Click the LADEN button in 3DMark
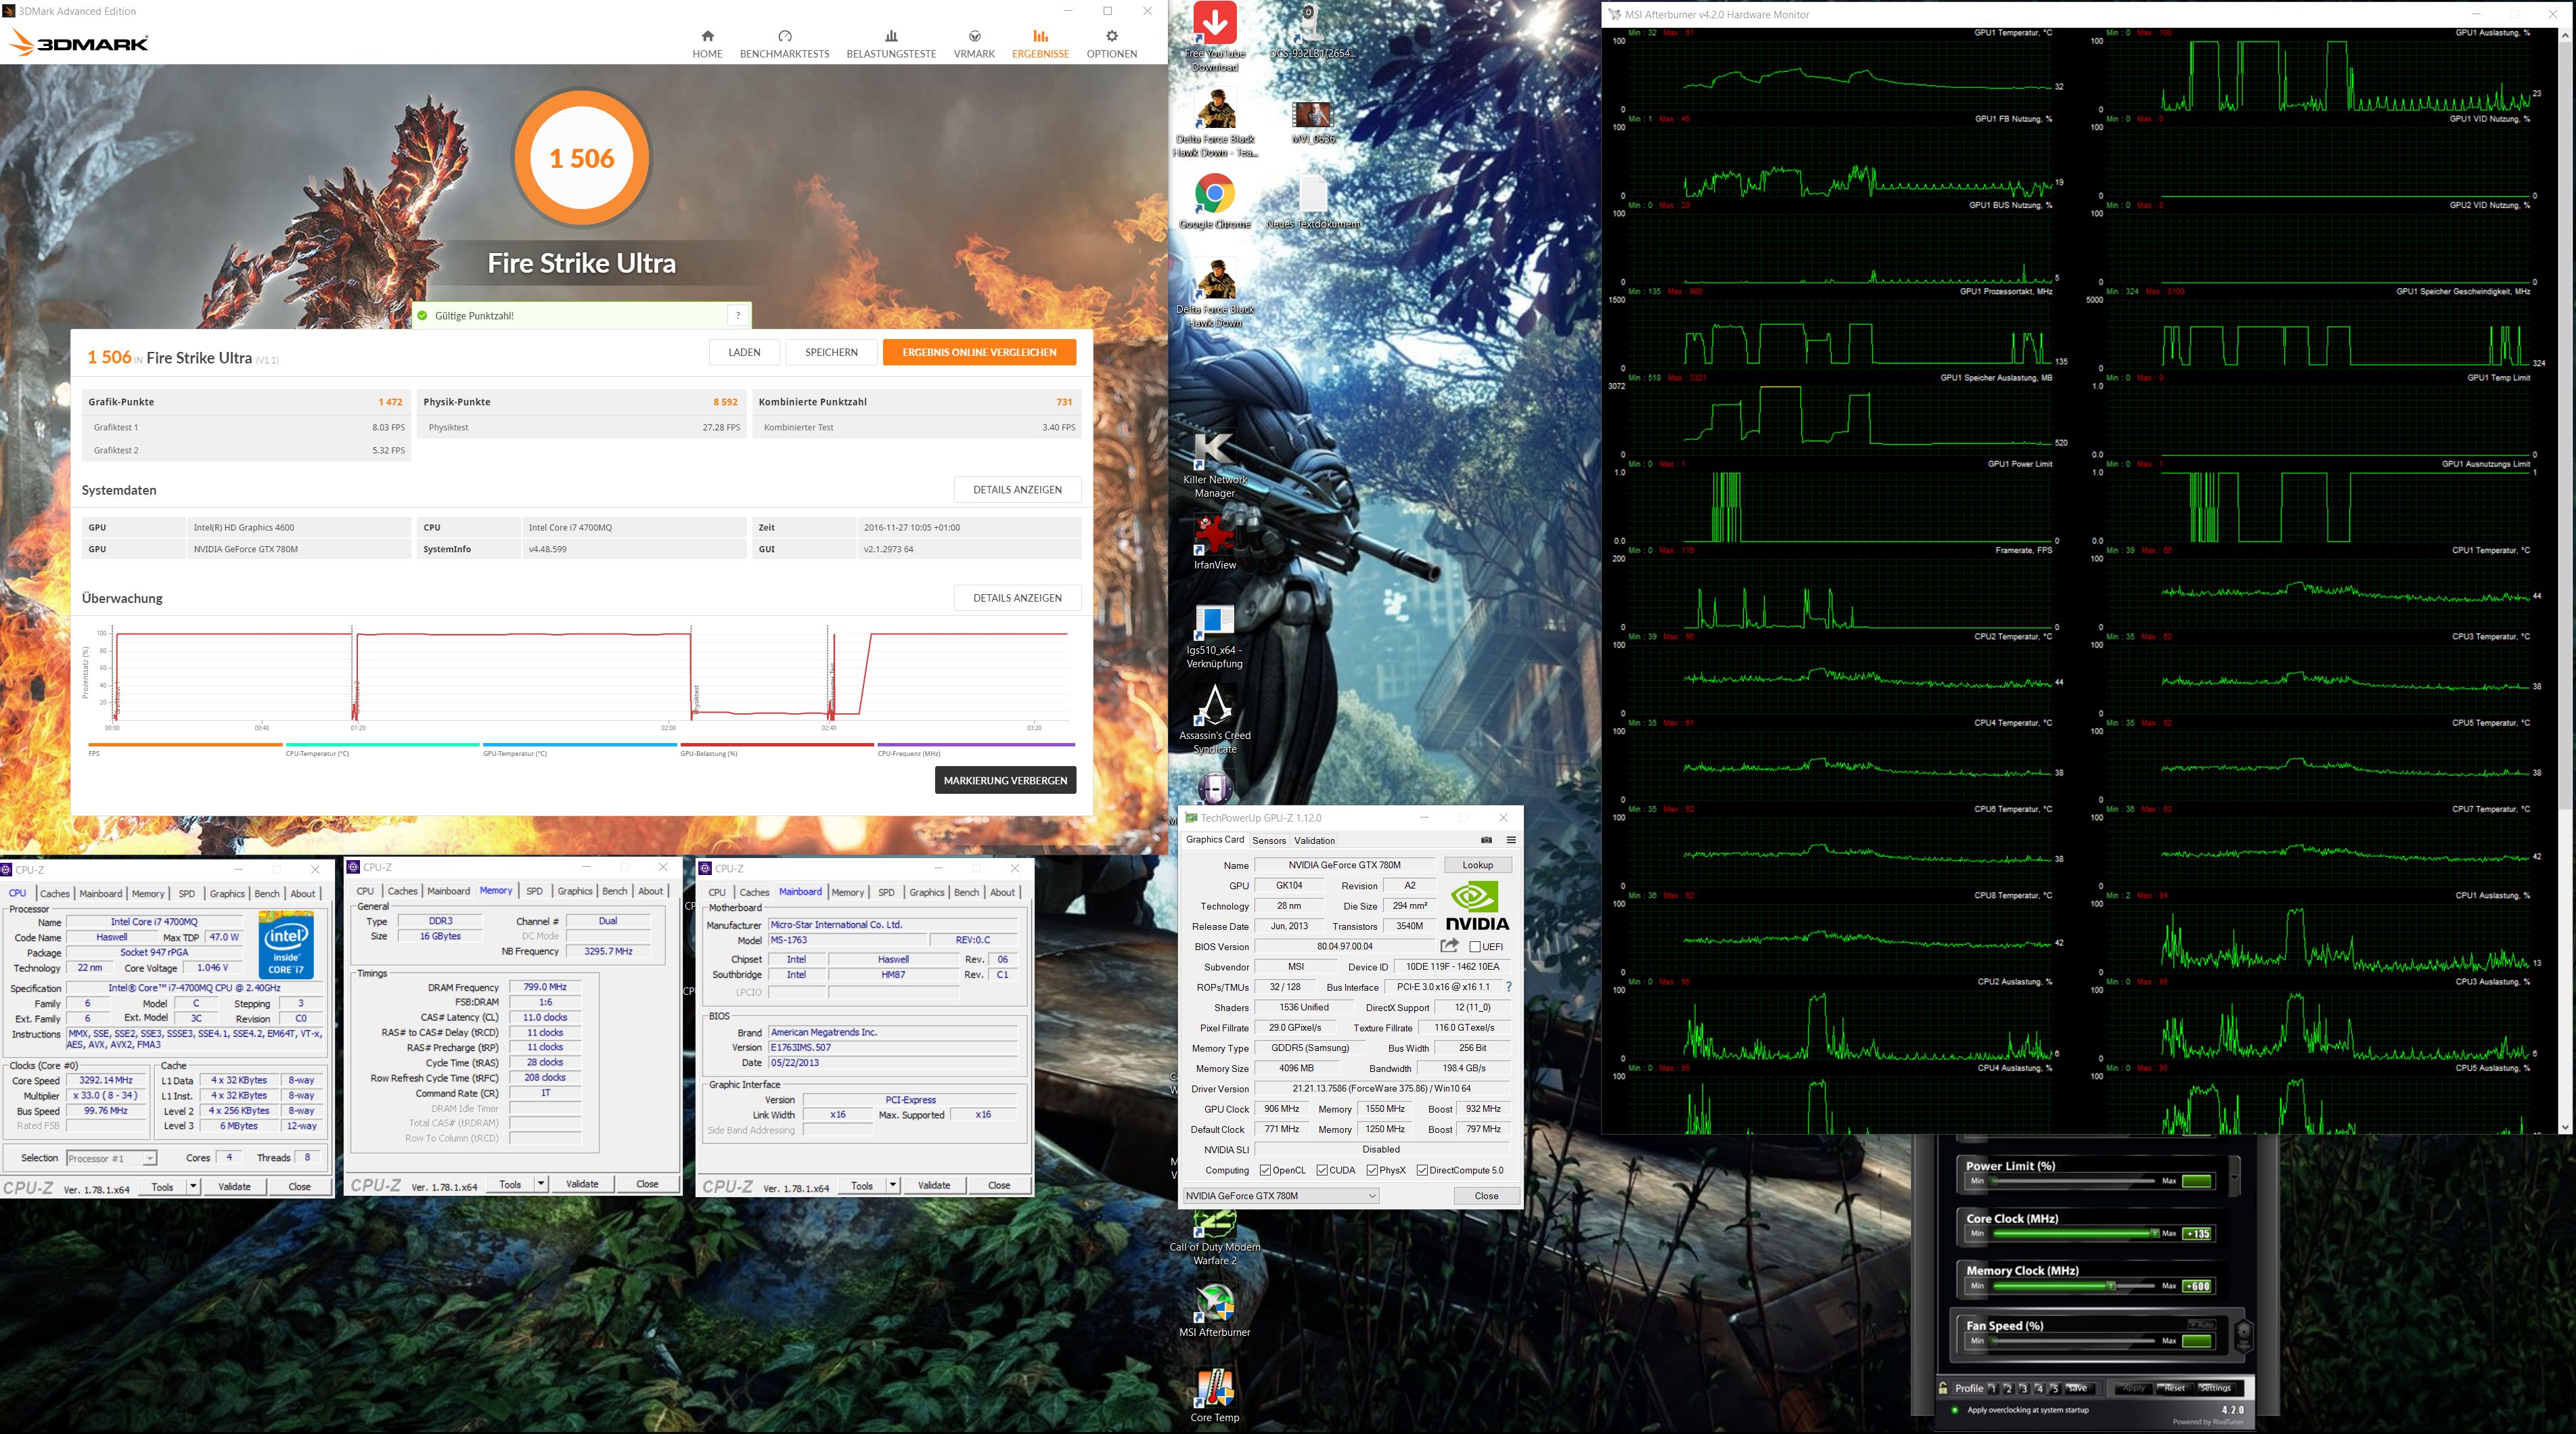 744,352
